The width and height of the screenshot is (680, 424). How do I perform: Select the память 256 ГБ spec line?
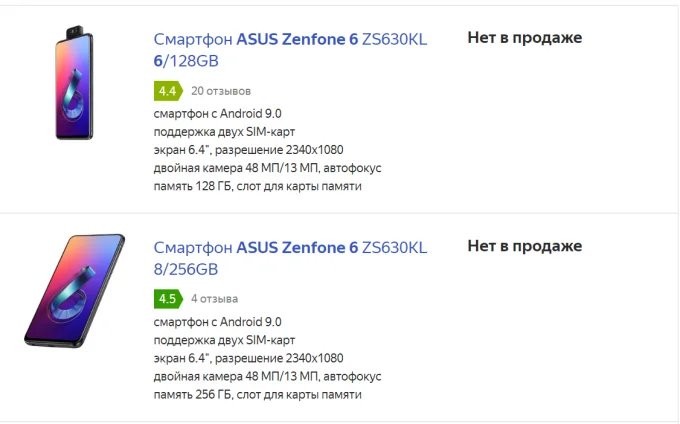(258, 395)
